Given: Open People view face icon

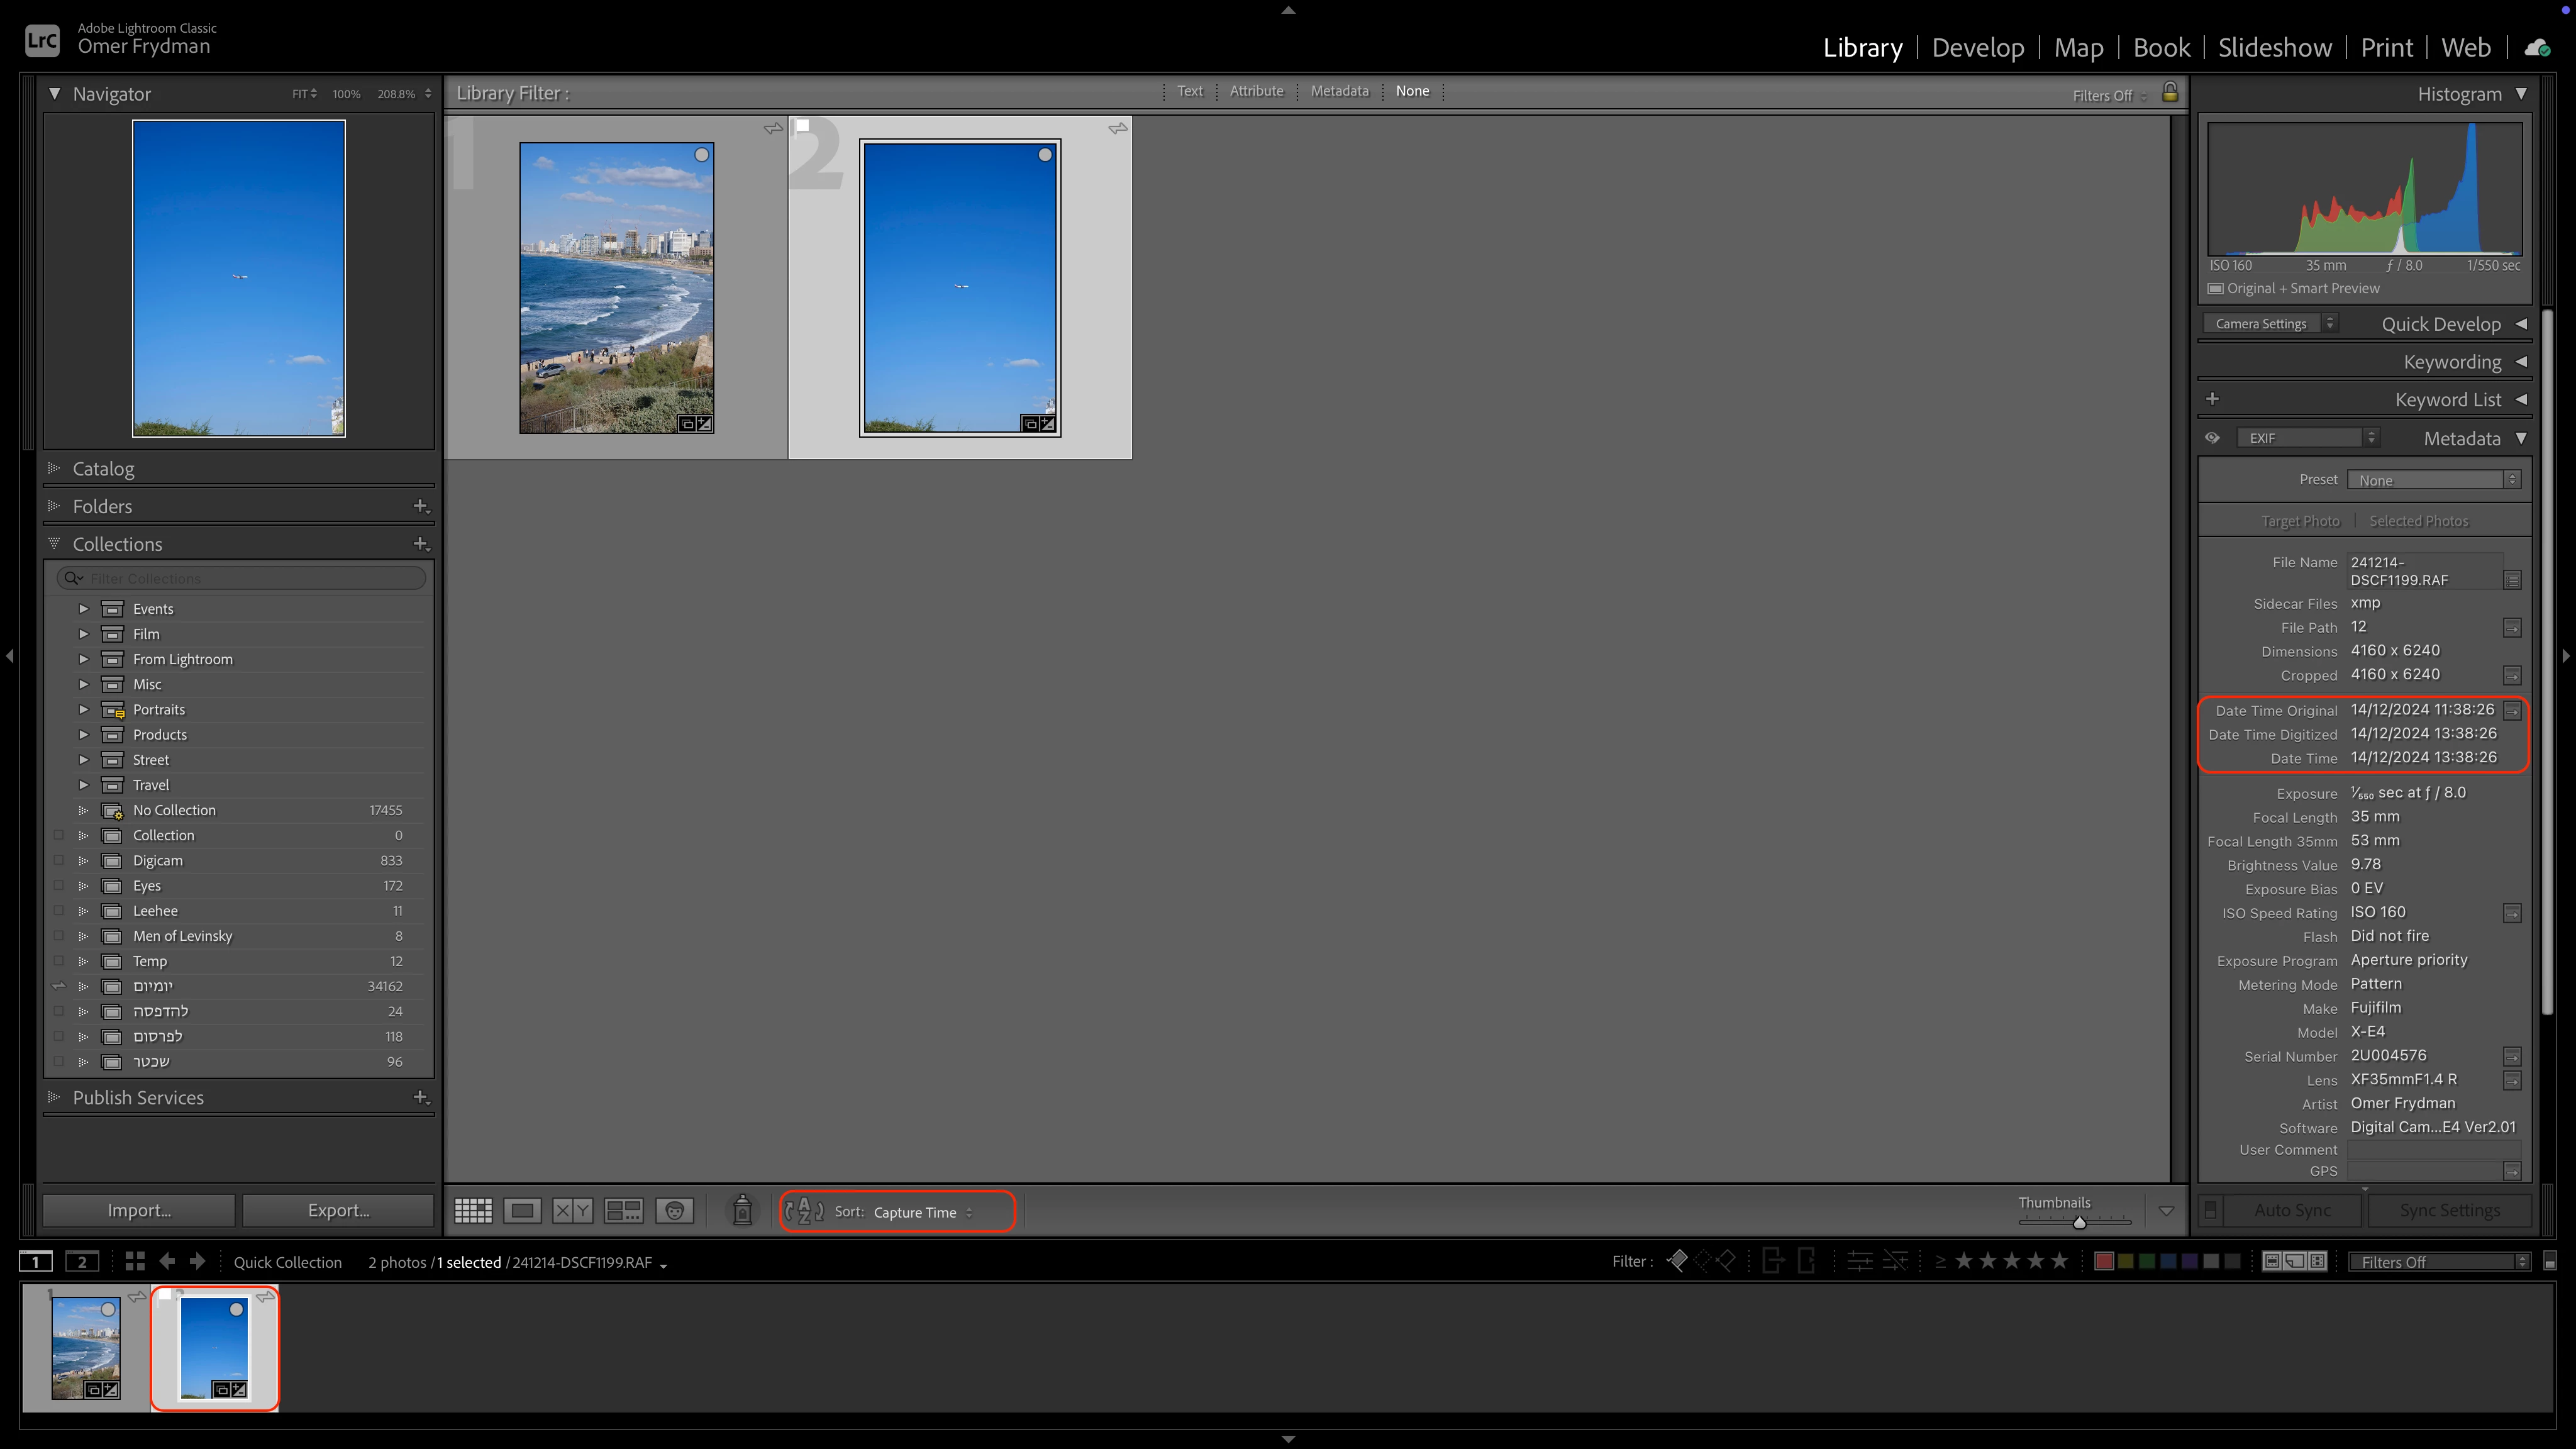Looking at the screenshot, I should tap(675, 1211).
